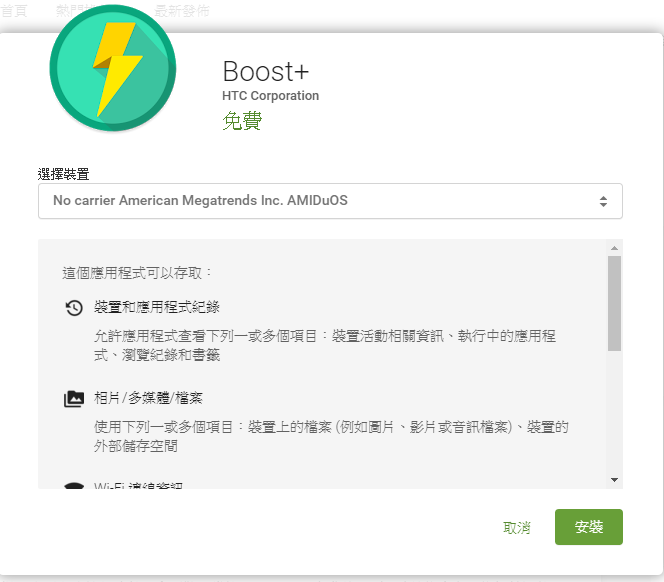This screenshot has height=582, width=664.
Task: Click the 首頁 tab in background page
Action: click(14, 11)
